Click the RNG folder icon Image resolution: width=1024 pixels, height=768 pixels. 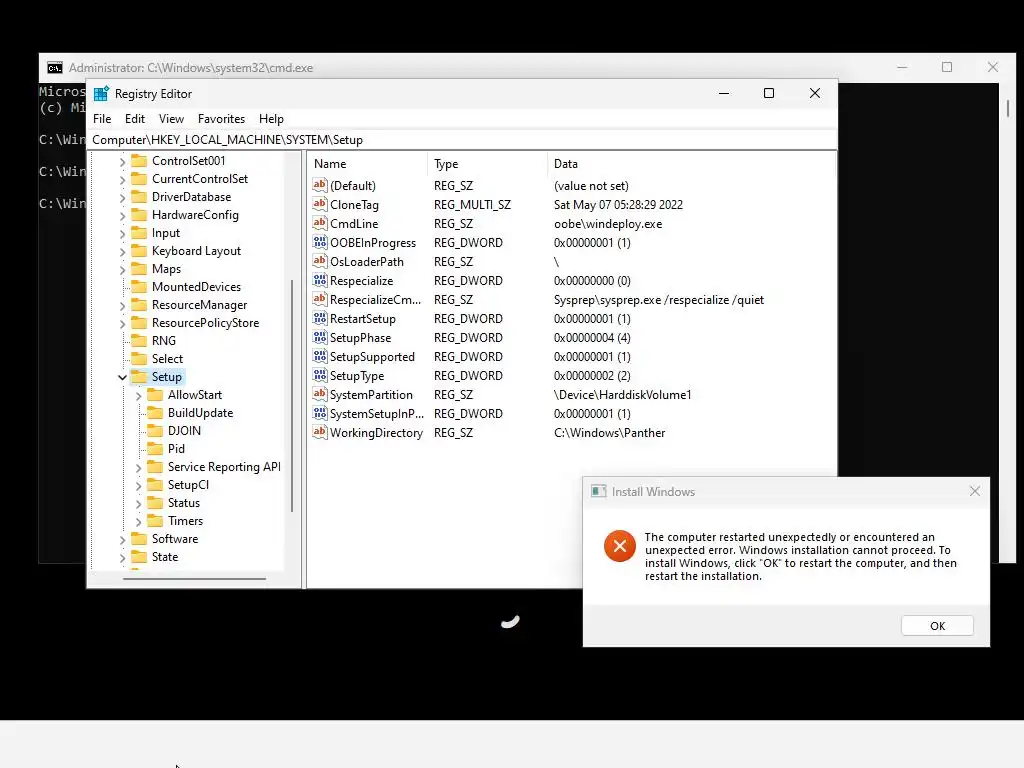pyautogui.click(x=139, y=340)
